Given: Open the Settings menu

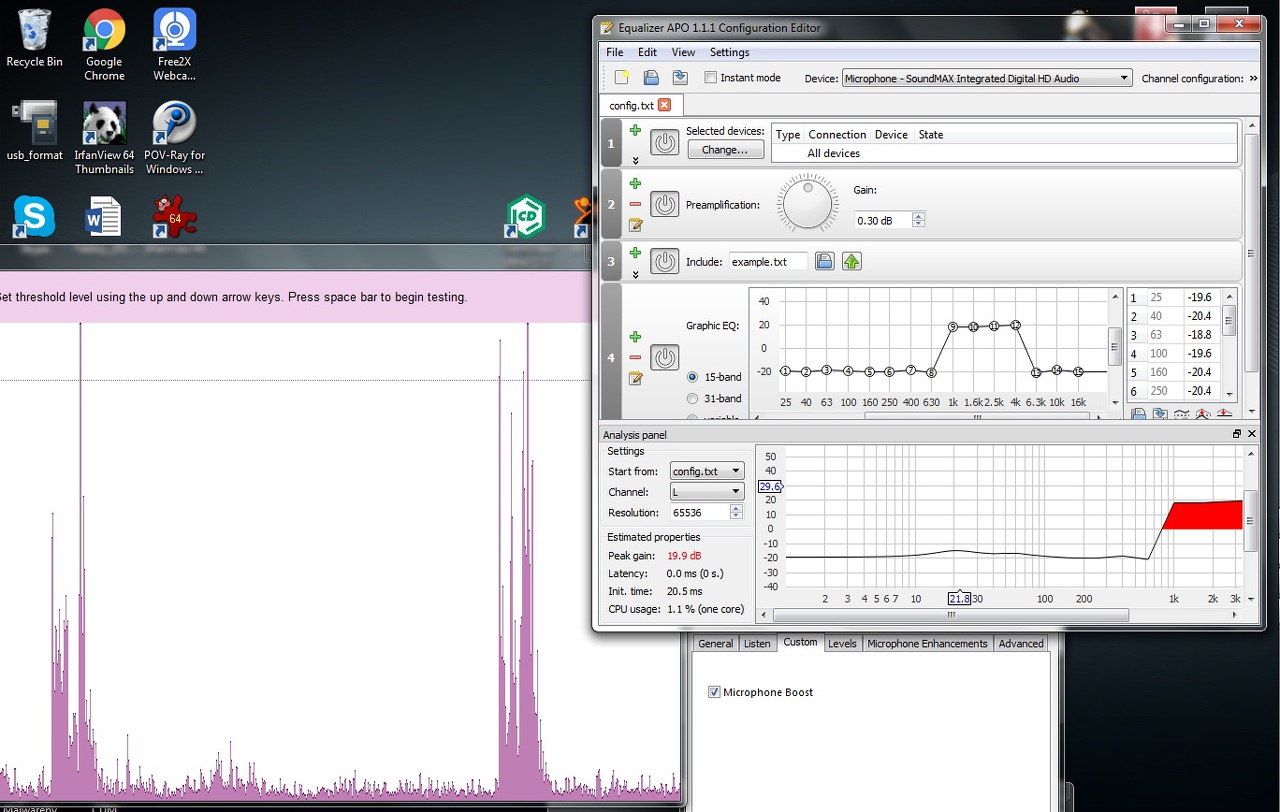Looking at the screenshot, I should [x=730, y=52].
